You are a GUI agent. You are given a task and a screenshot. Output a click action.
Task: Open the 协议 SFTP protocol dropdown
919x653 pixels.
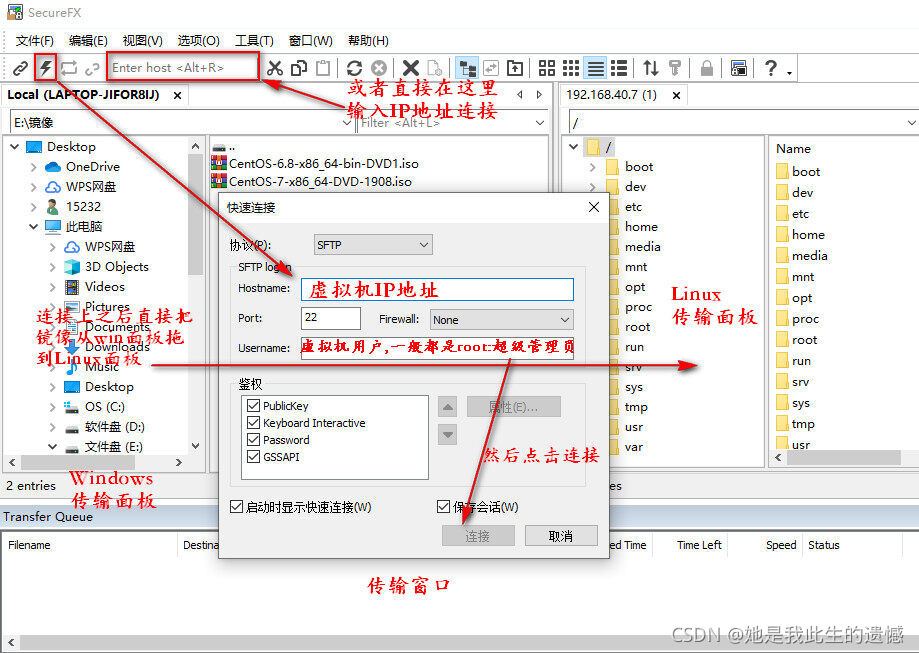point(373,245)
